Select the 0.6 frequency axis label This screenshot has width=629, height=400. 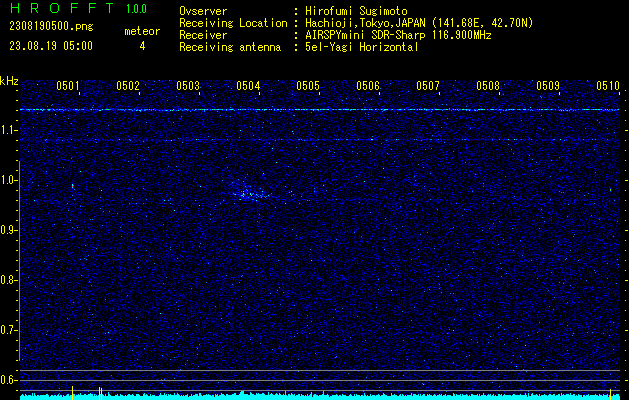(x=9, y=380)
